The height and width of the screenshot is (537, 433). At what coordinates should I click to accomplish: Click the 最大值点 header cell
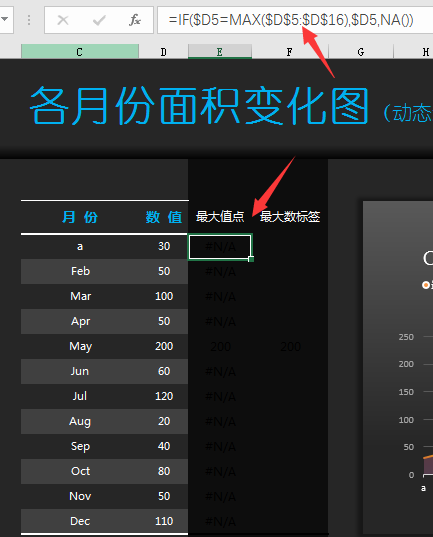(x=220, y=217)
